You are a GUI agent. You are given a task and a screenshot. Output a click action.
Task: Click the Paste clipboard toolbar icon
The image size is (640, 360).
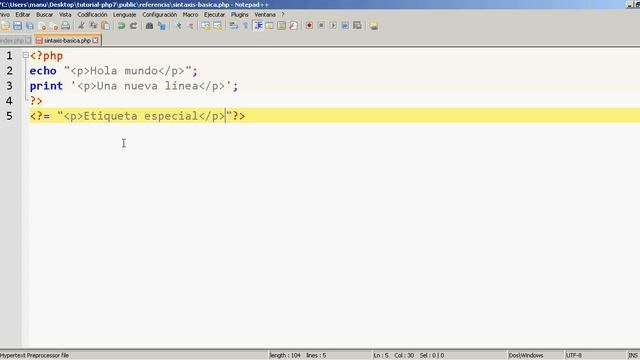tap(105, 26)
